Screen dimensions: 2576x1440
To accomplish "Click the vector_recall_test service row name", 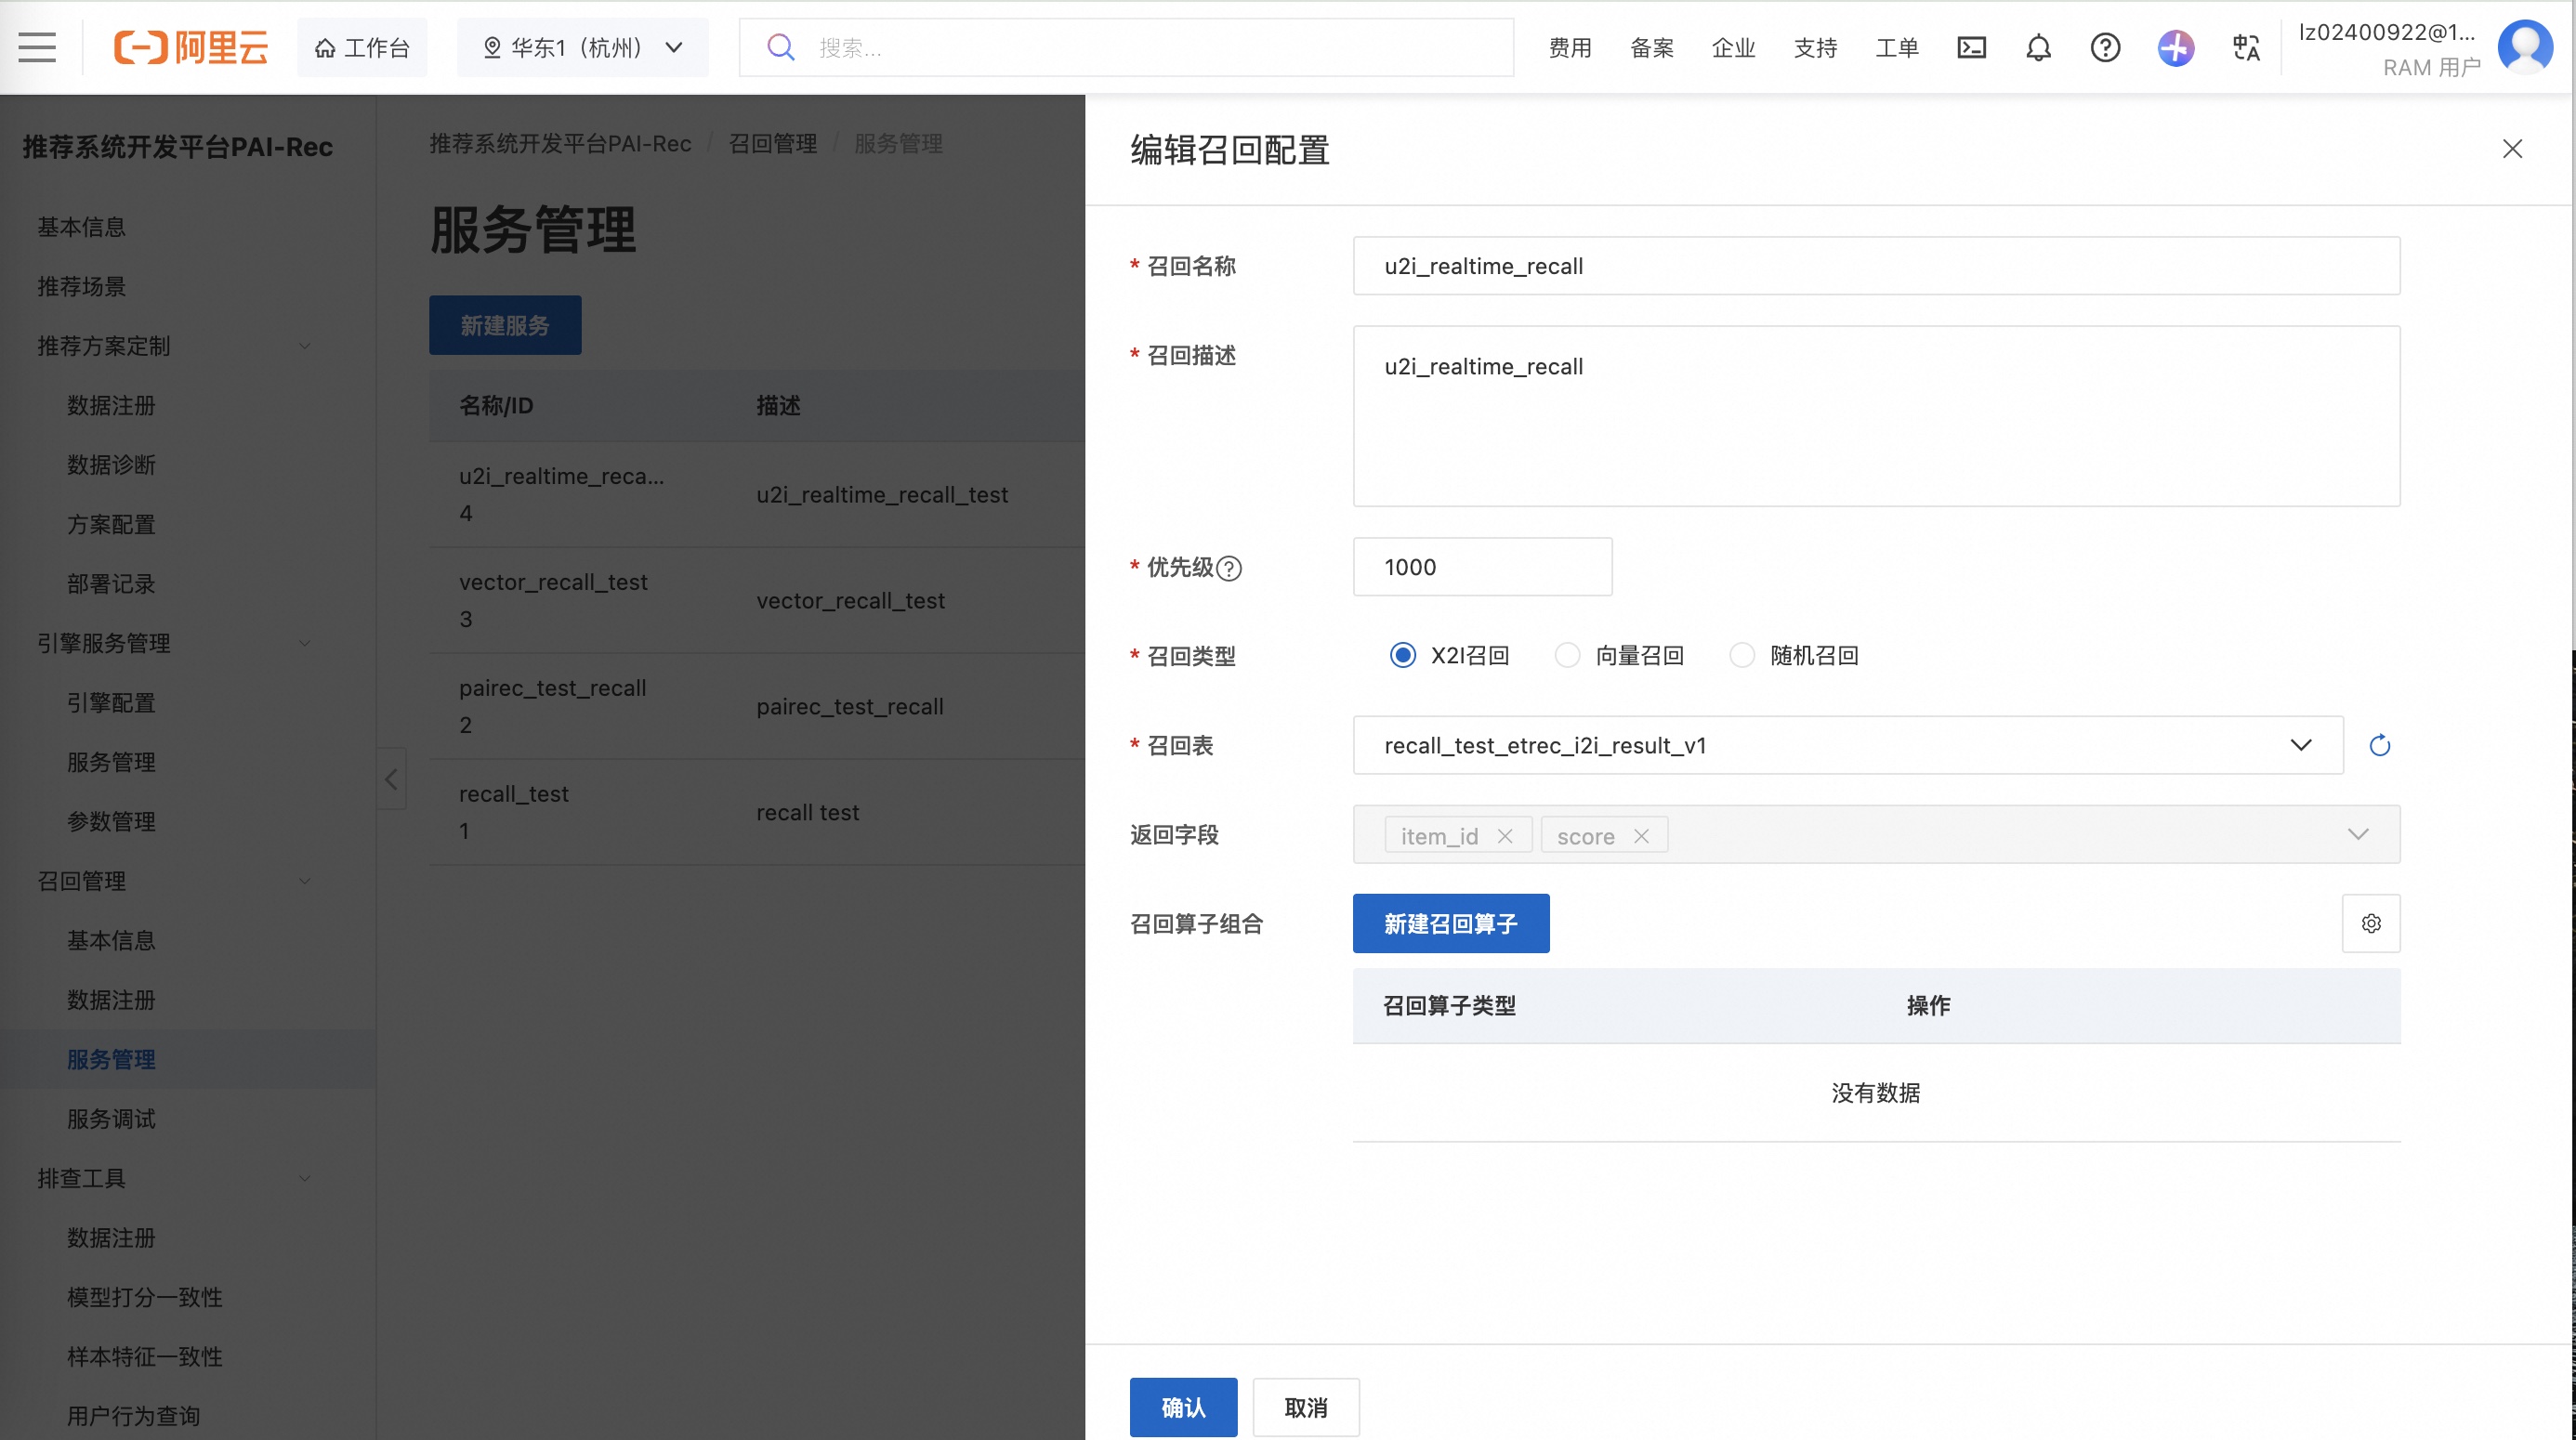I will click(553, 582).
